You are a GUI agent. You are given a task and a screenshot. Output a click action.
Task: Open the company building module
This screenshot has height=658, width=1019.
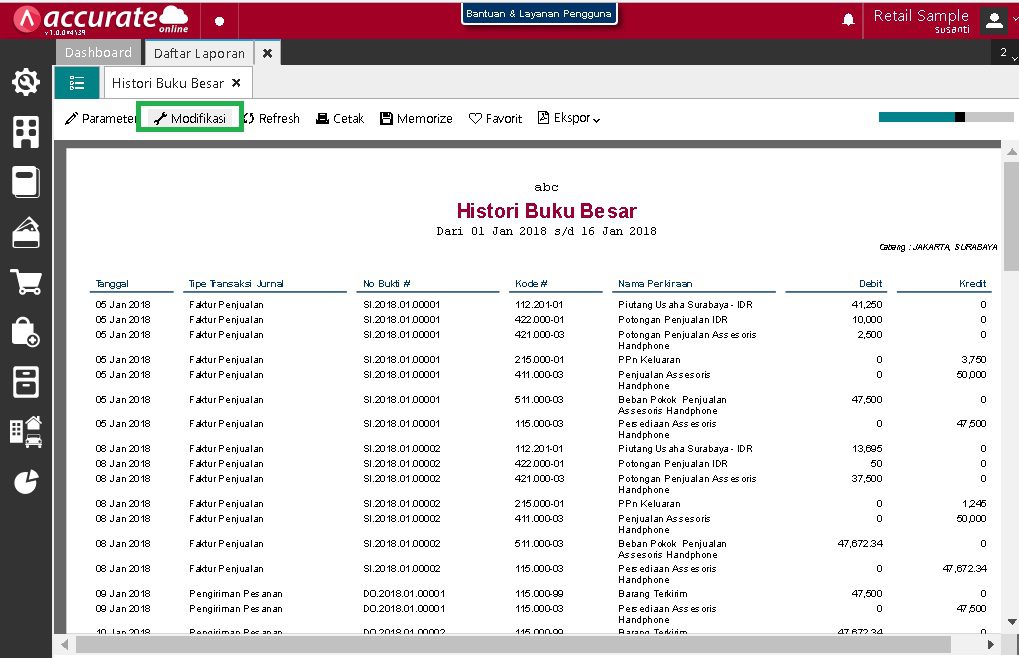(x=26, y=132)
